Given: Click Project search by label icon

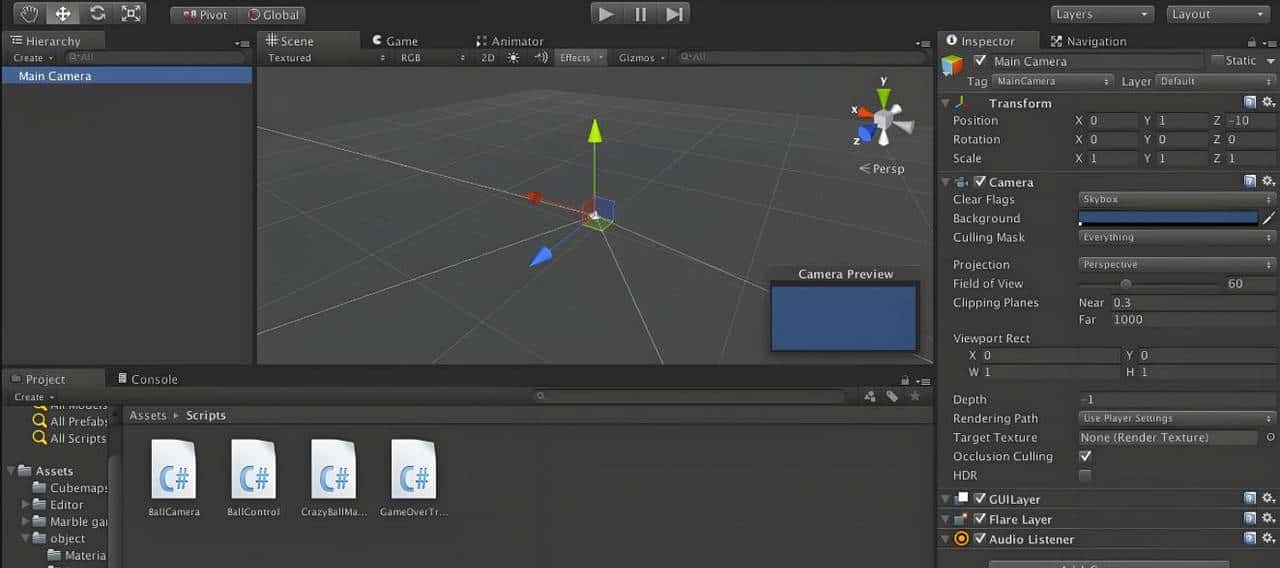Looking at the screenshot, I should [892, 396].
